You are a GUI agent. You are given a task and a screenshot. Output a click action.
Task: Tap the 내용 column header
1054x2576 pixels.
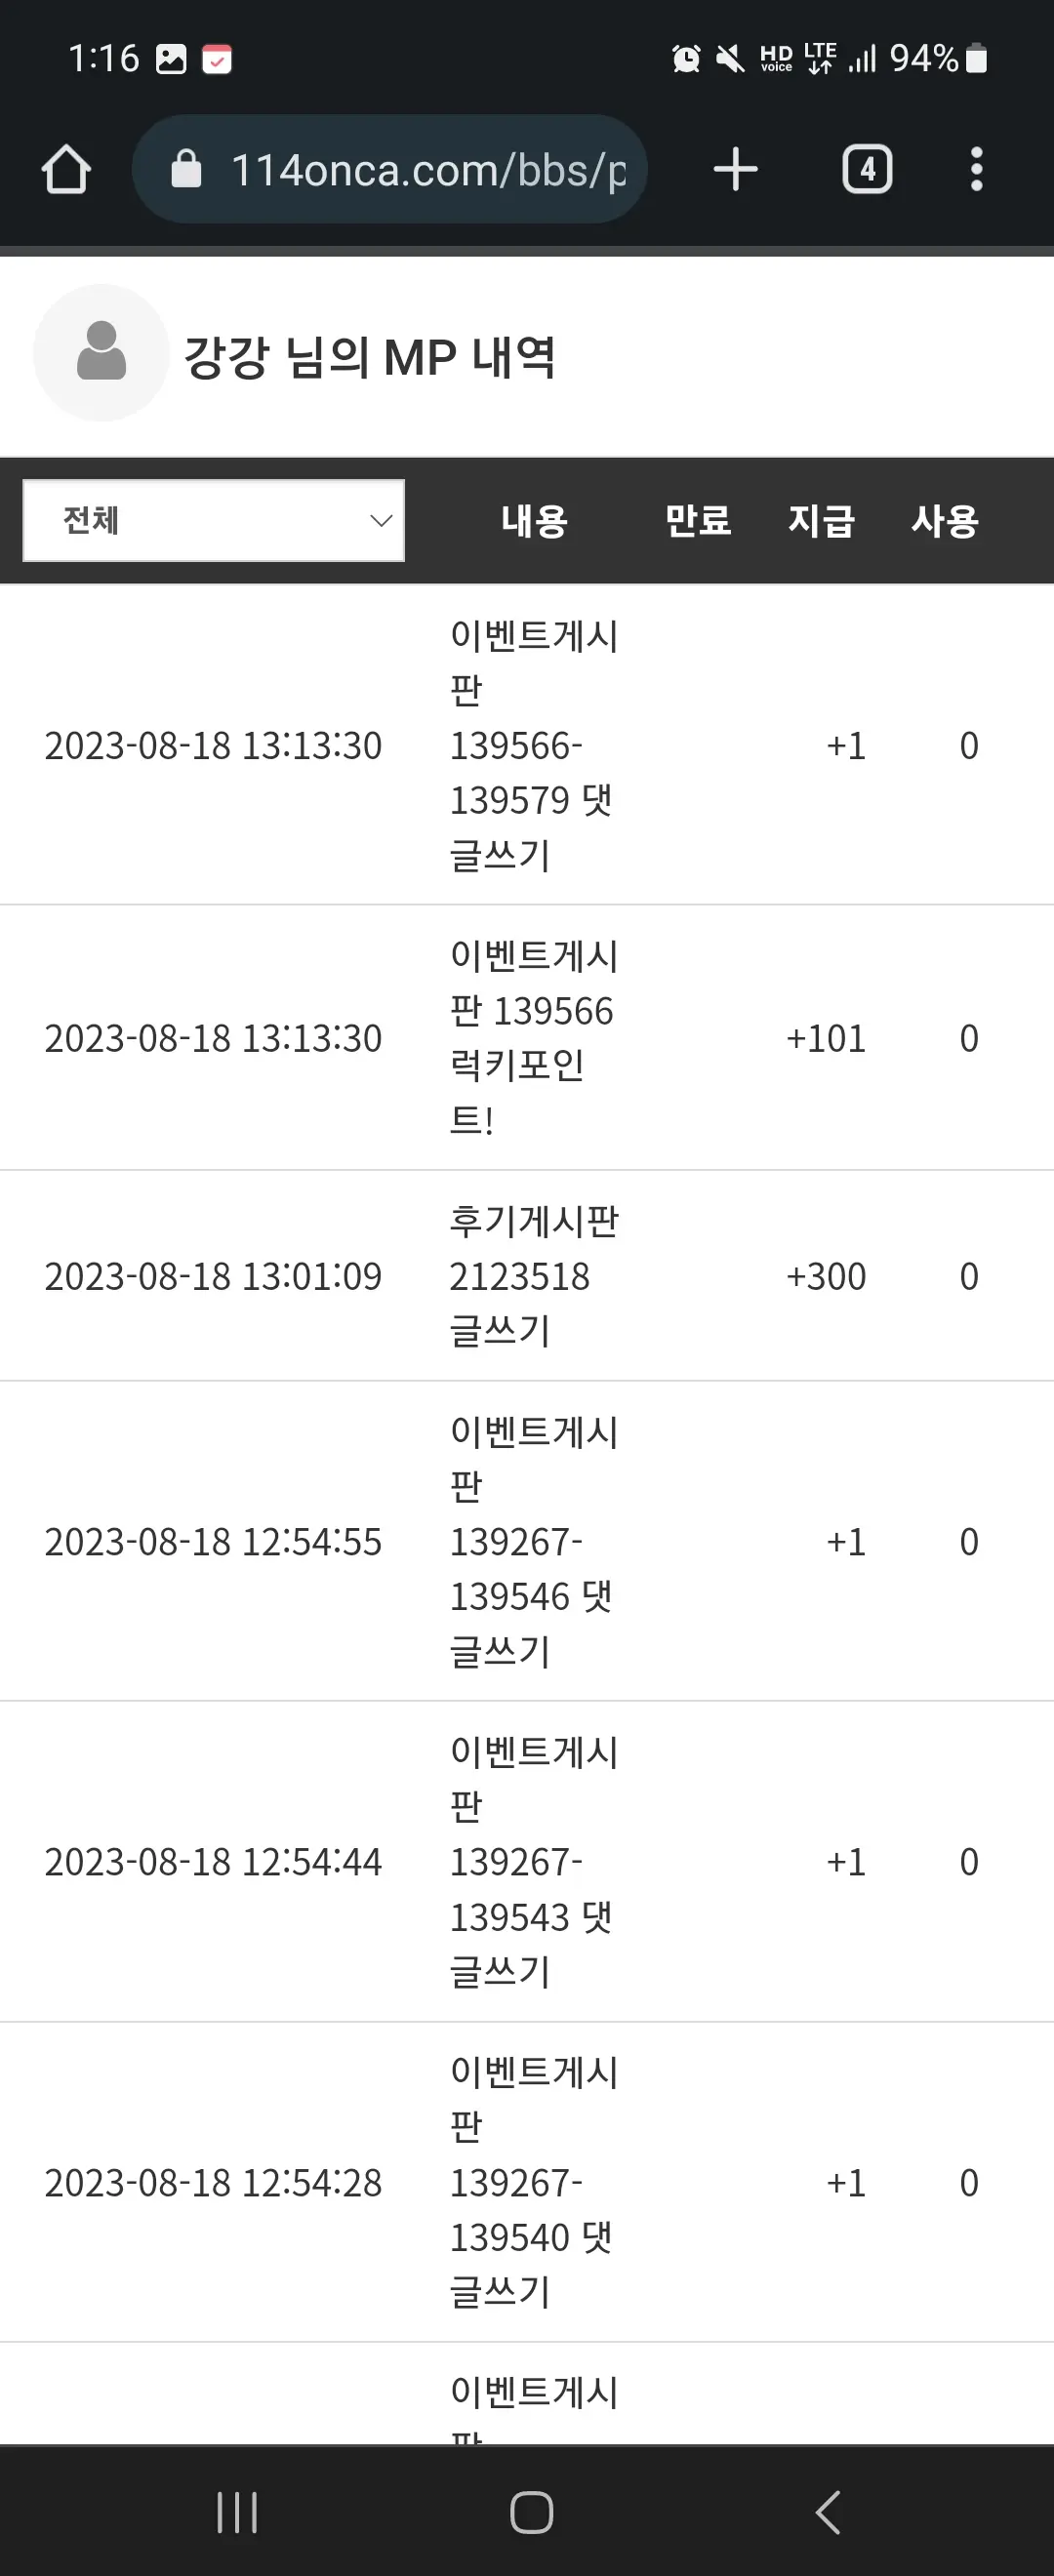click(x=535, y=521)
